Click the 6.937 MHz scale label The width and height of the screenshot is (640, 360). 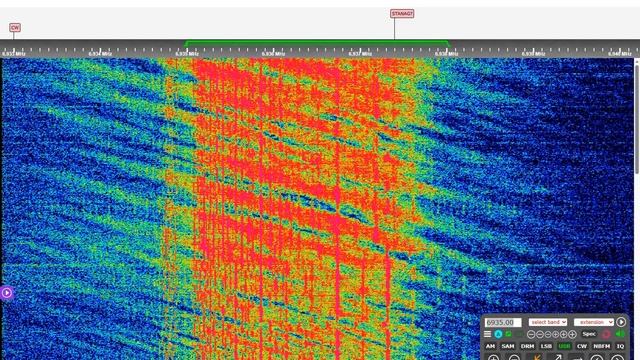click(360, 53)
